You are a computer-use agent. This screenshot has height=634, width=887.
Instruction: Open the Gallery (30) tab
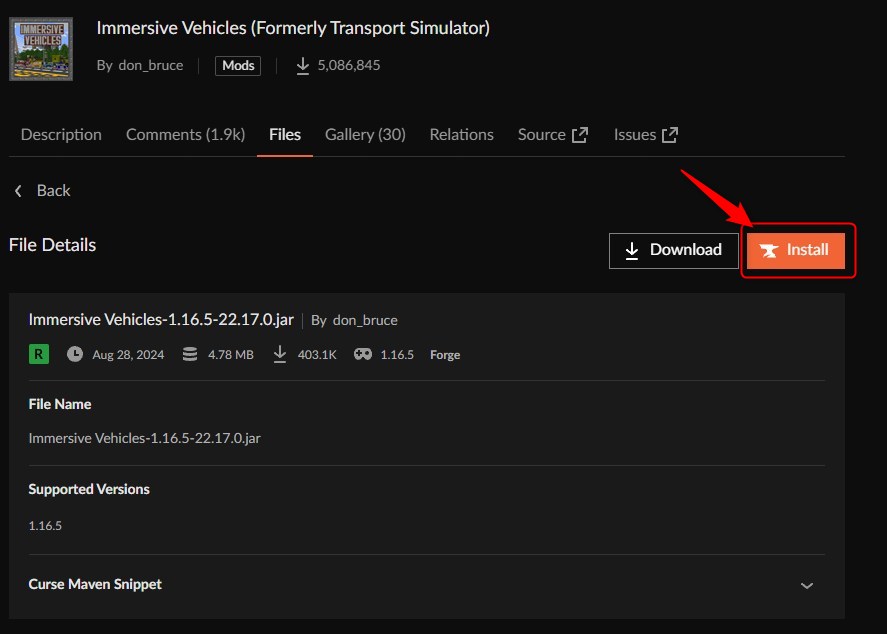(x=365, y=135)
